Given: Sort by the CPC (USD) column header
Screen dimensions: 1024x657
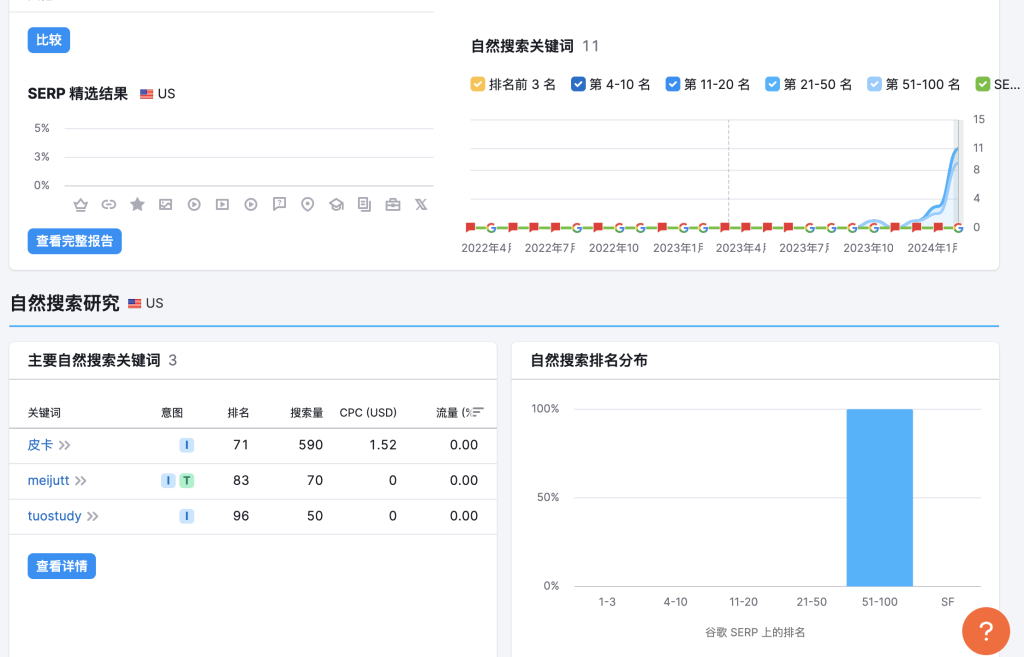Looking at the screenshot, I should [x=368, y=413].
